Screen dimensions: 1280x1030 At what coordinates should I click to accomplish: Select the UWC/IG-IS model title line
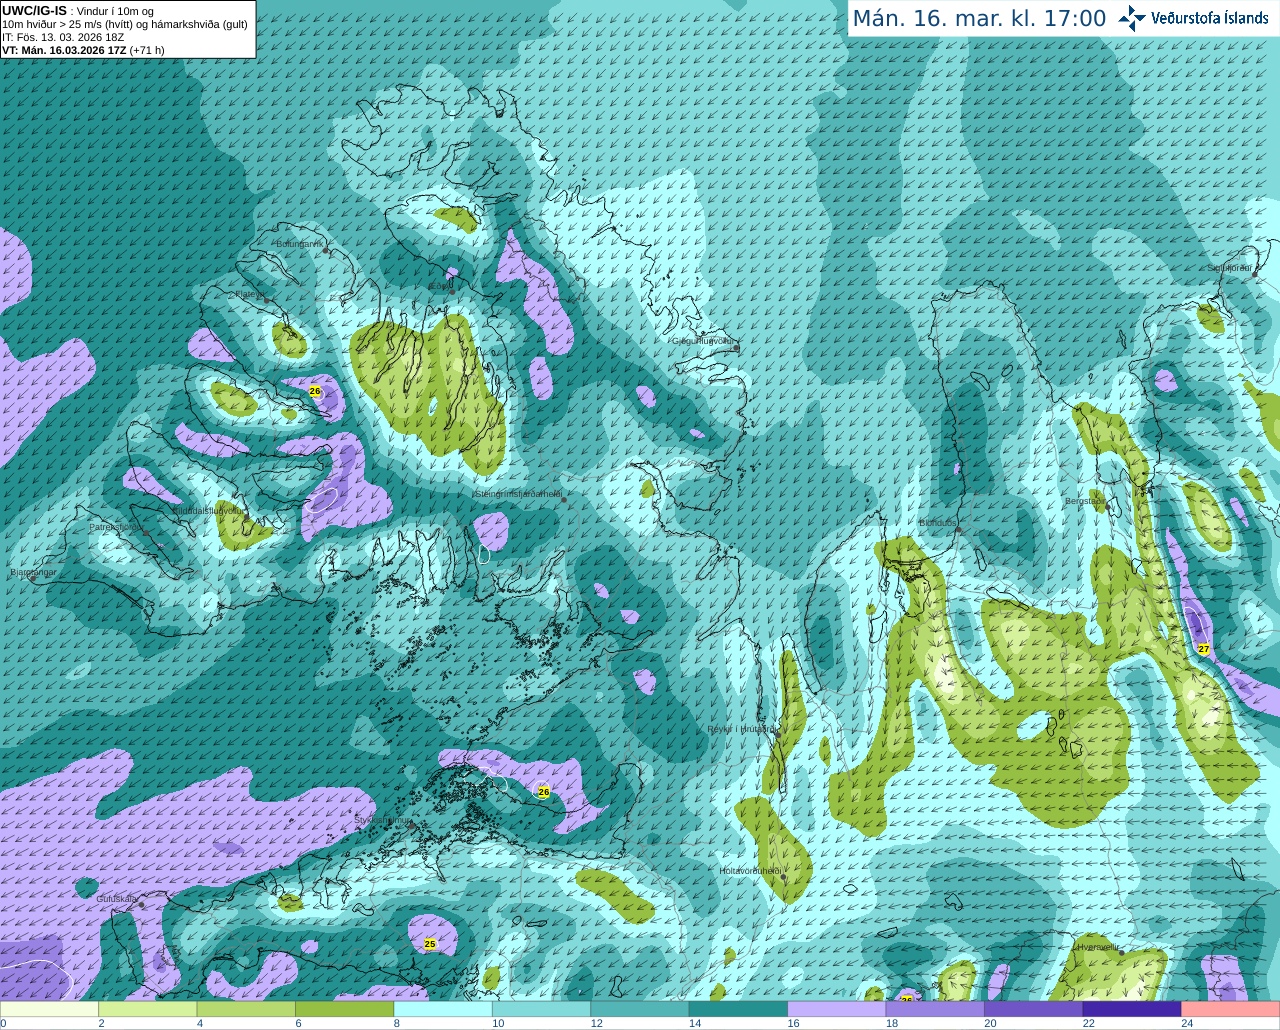point(78,11)
